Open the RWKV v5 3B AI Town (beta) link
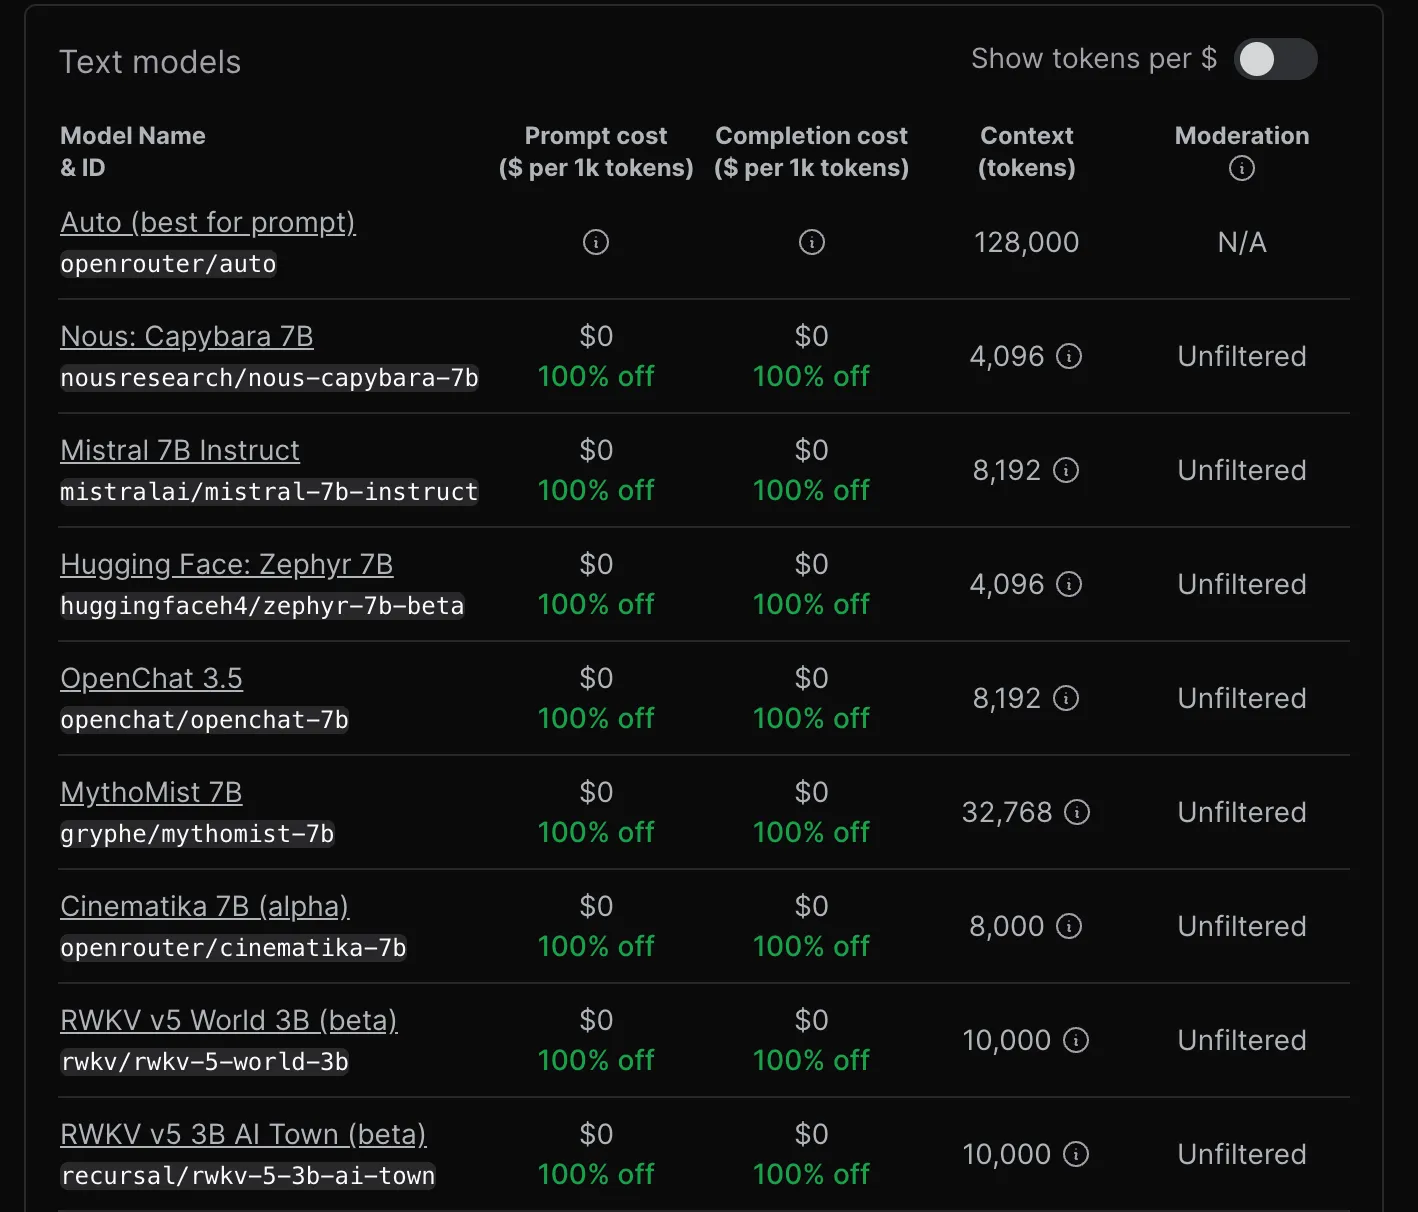This screenshot has height=1212, width=1418. 243,1134
